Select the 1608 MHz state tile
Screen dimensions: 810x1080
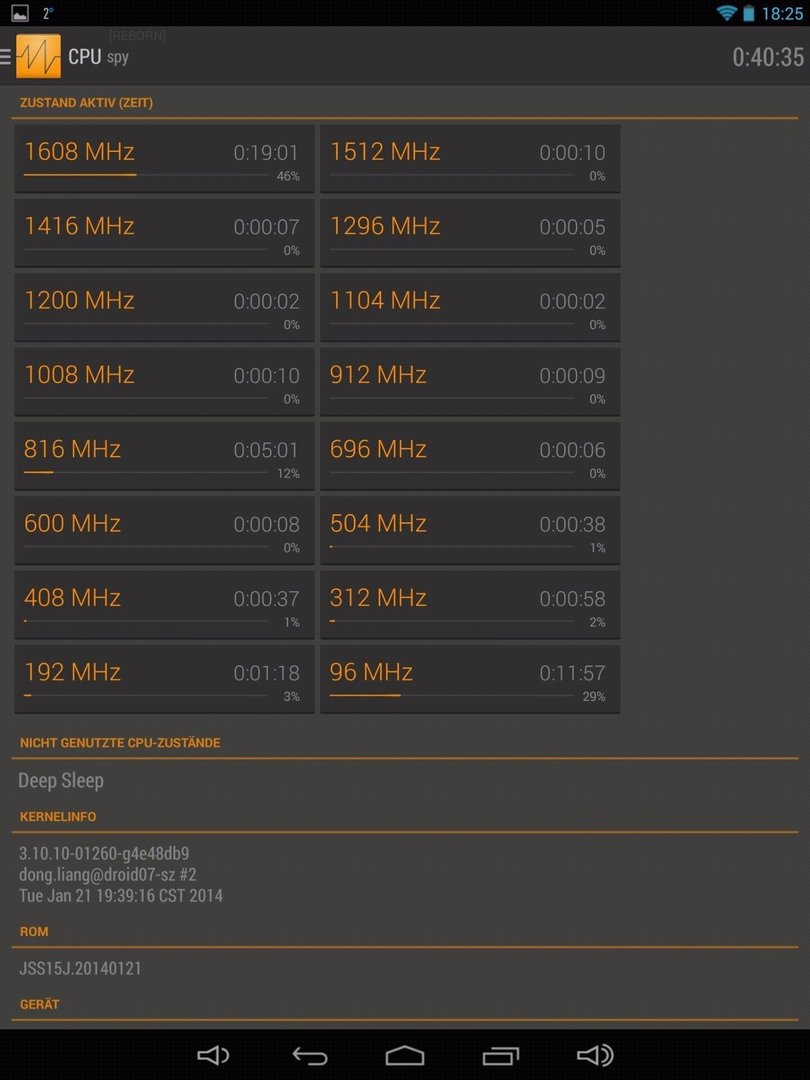(x=164, y=158)
